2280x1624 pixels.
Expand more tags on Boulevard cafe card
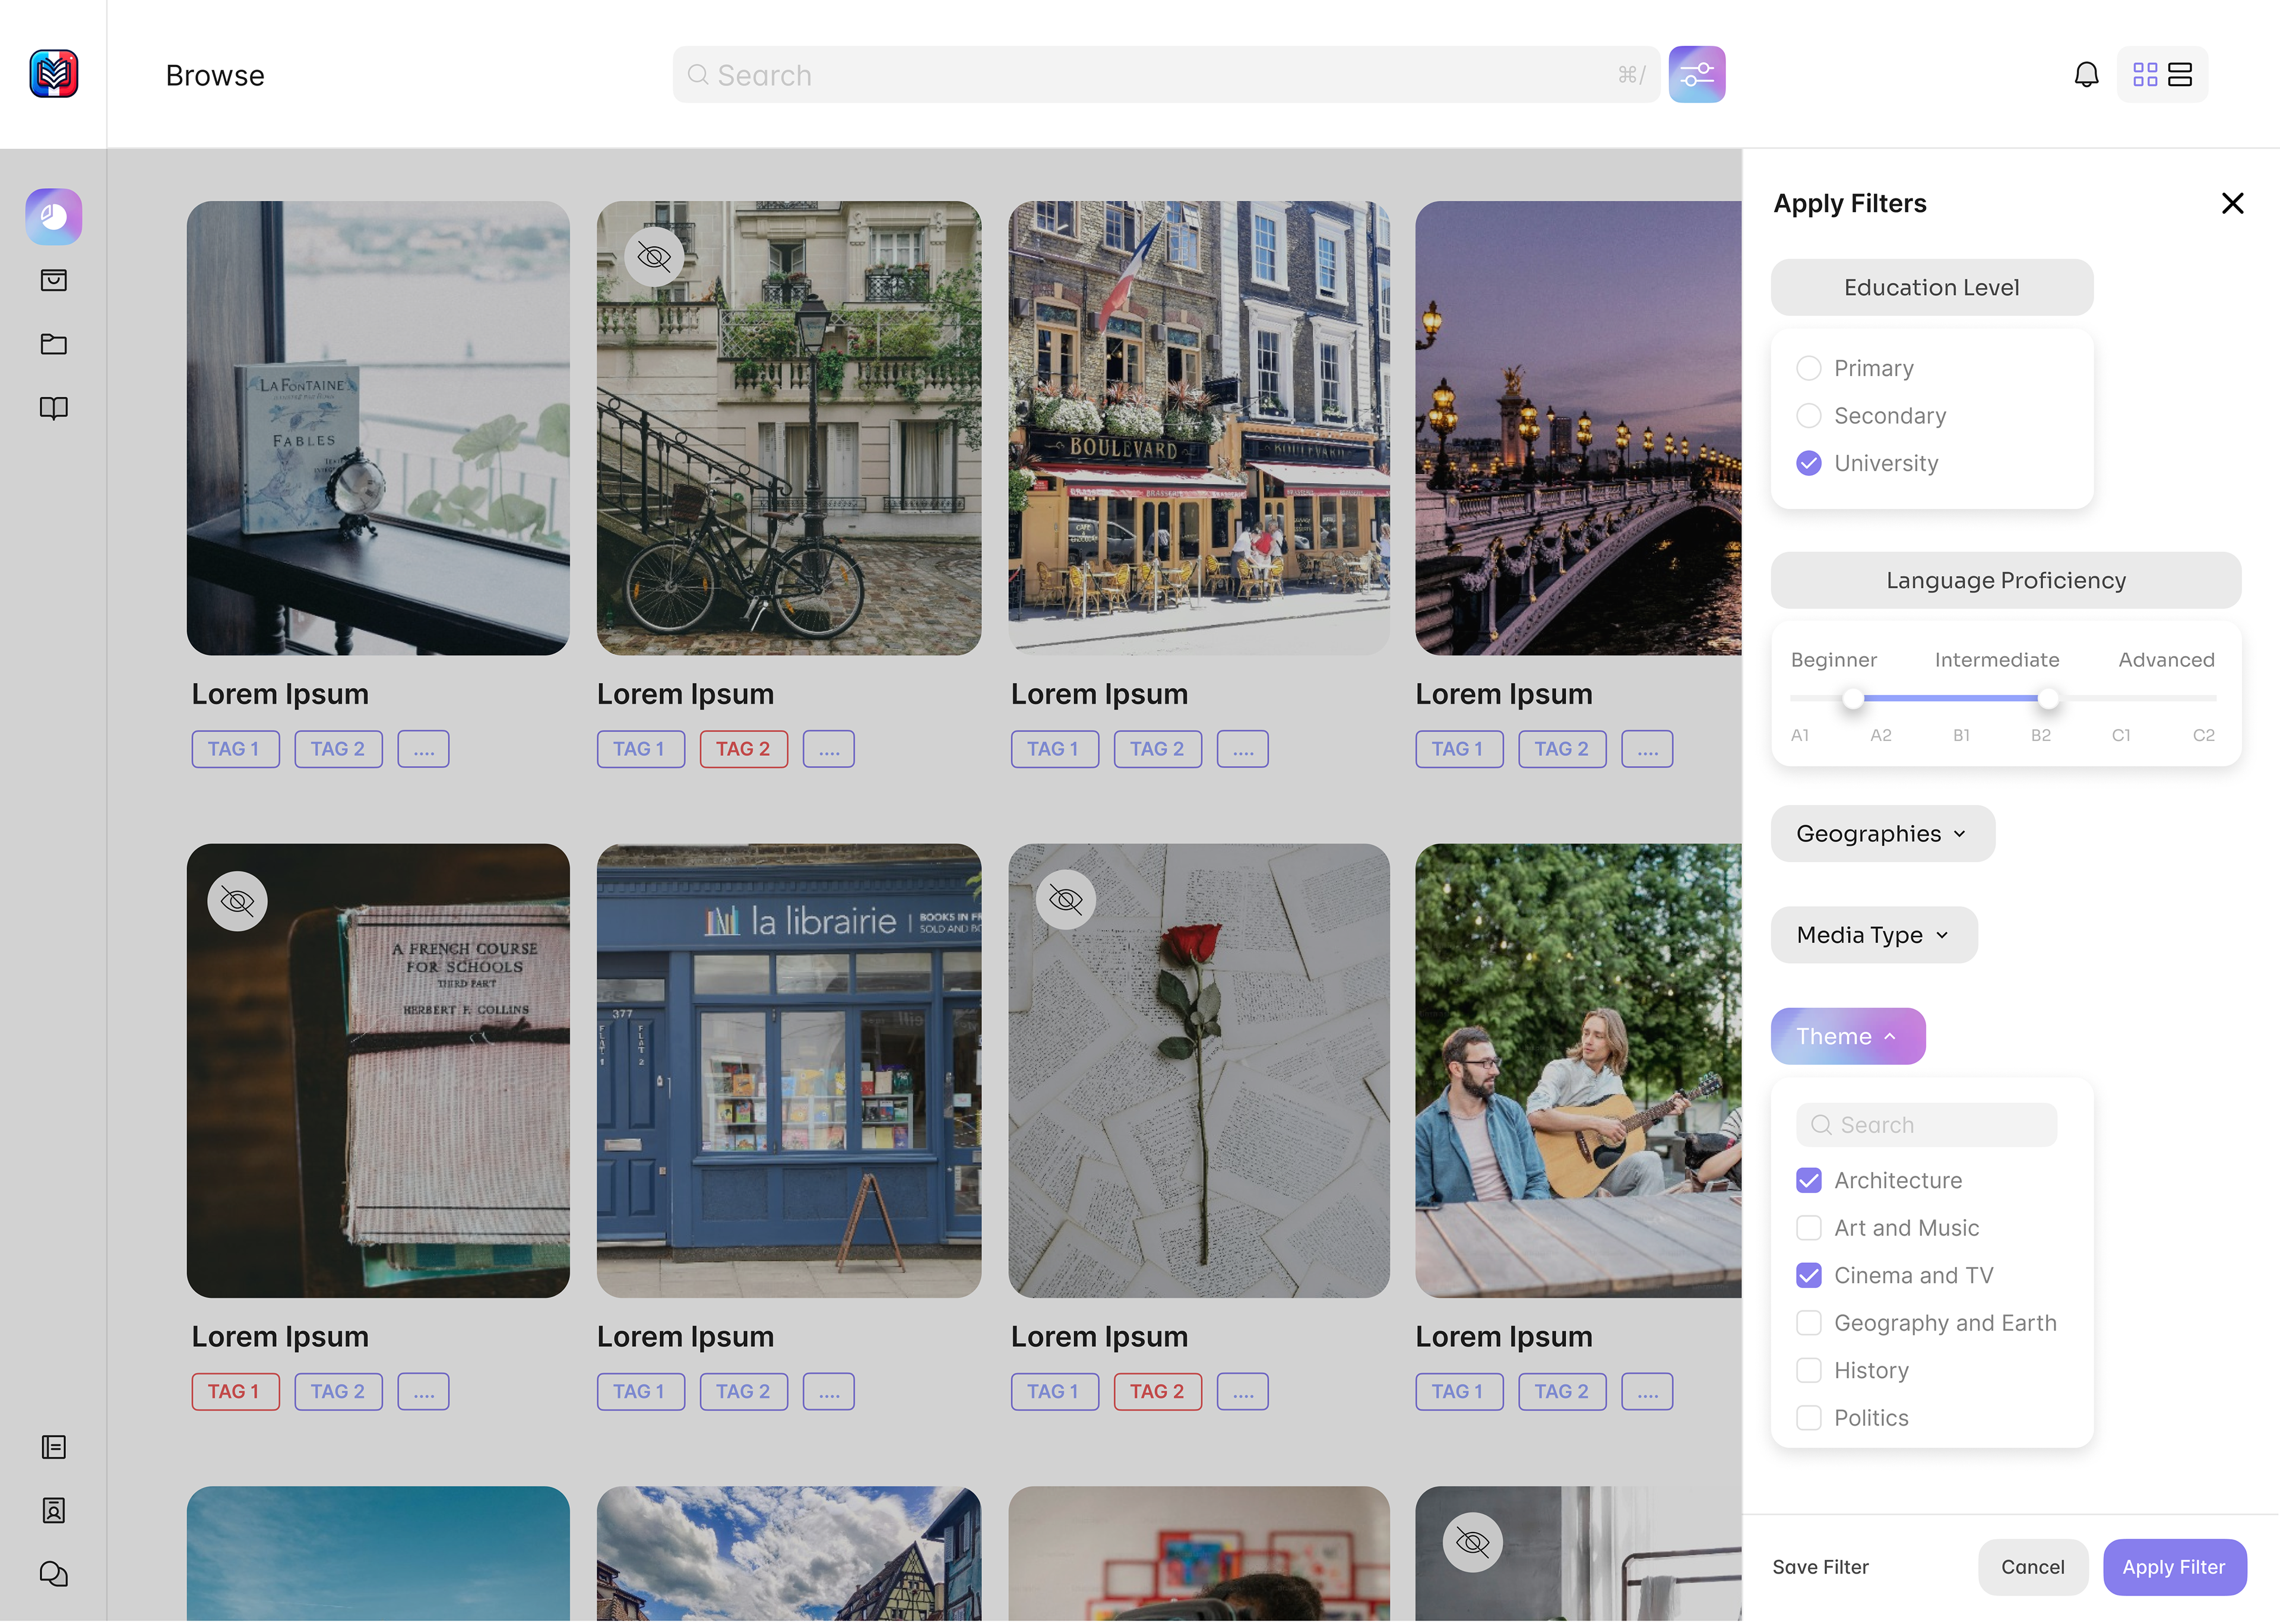point(1242,750)
